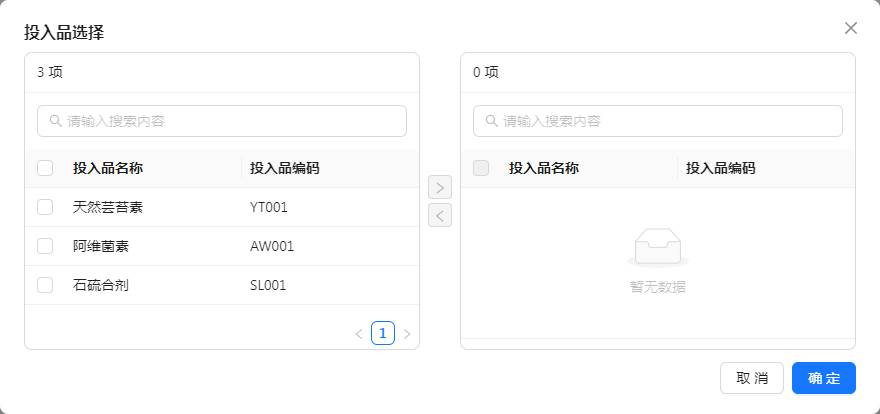Image resolution: width=880 pixels, height=414 pixels.
Task: Toggle select-all checkbox in left table header
Action: [45, 168]
